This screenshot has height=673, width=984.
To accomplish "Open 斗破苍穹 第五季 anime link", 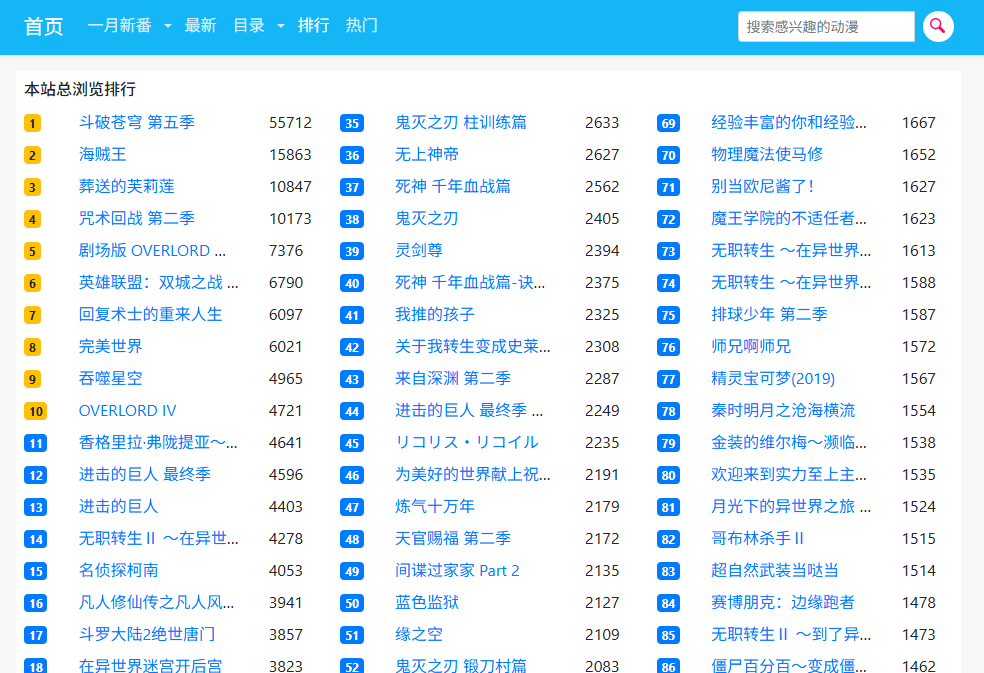I will [x=137, y=123].
